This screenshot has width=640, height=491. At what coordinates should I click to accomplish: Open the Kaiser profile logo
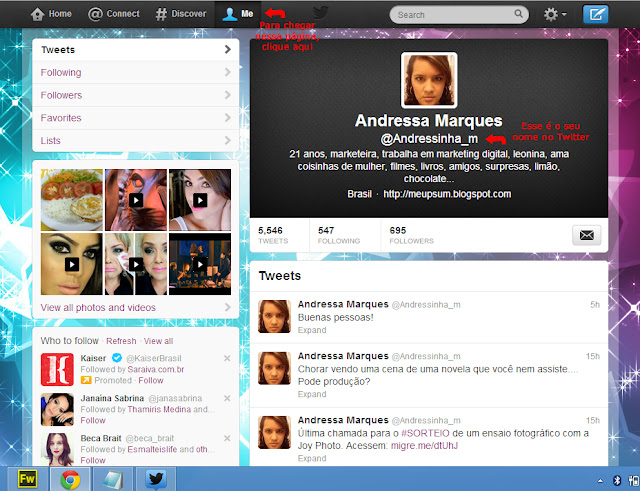pyautogui.click(x=57, y=370)
